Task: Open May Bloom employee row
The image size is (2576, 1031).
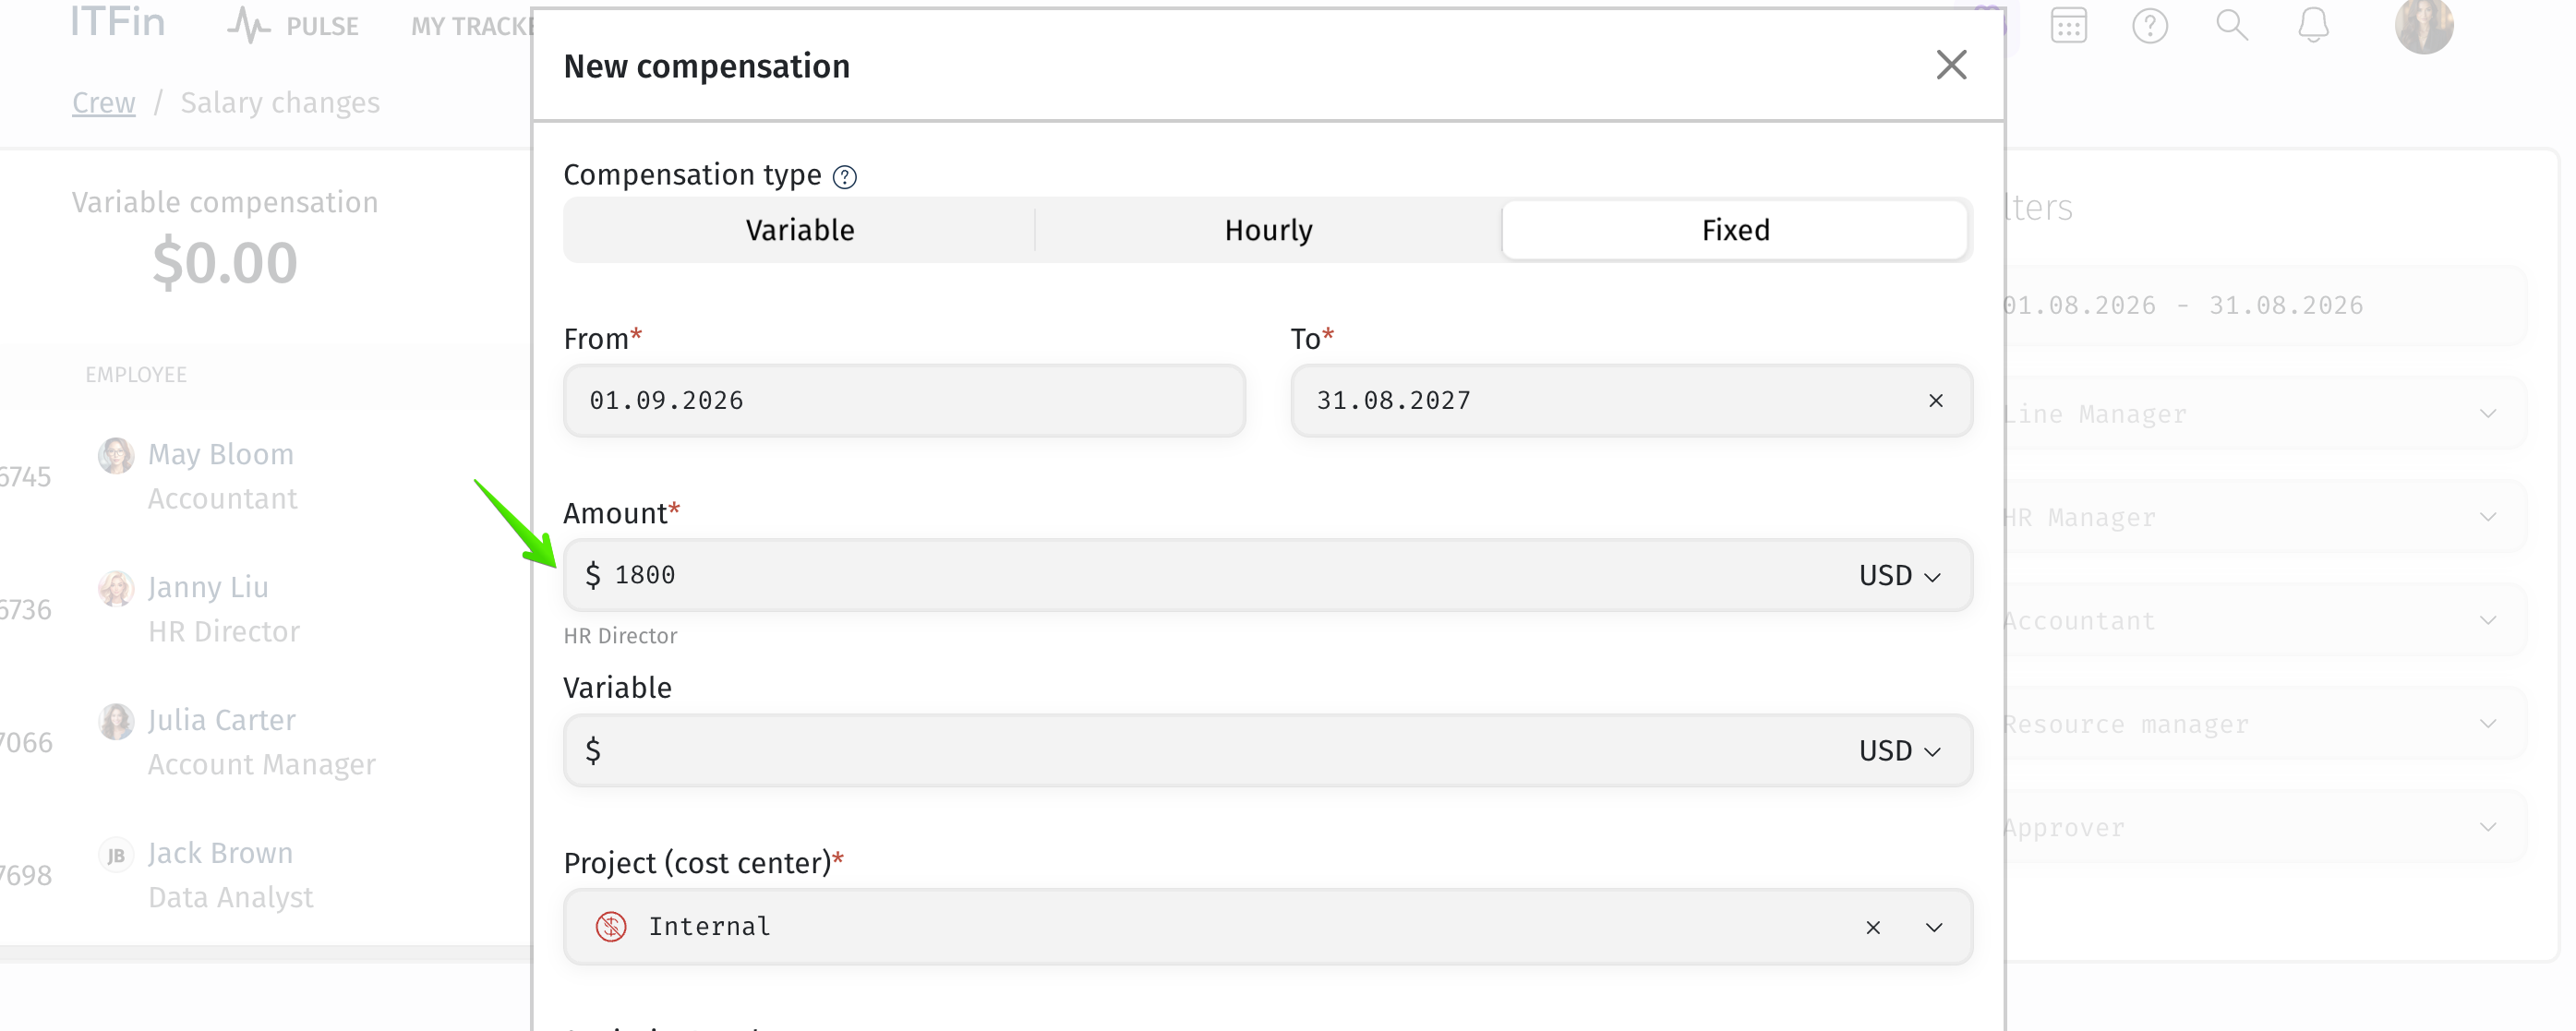Action: point(266,476)
